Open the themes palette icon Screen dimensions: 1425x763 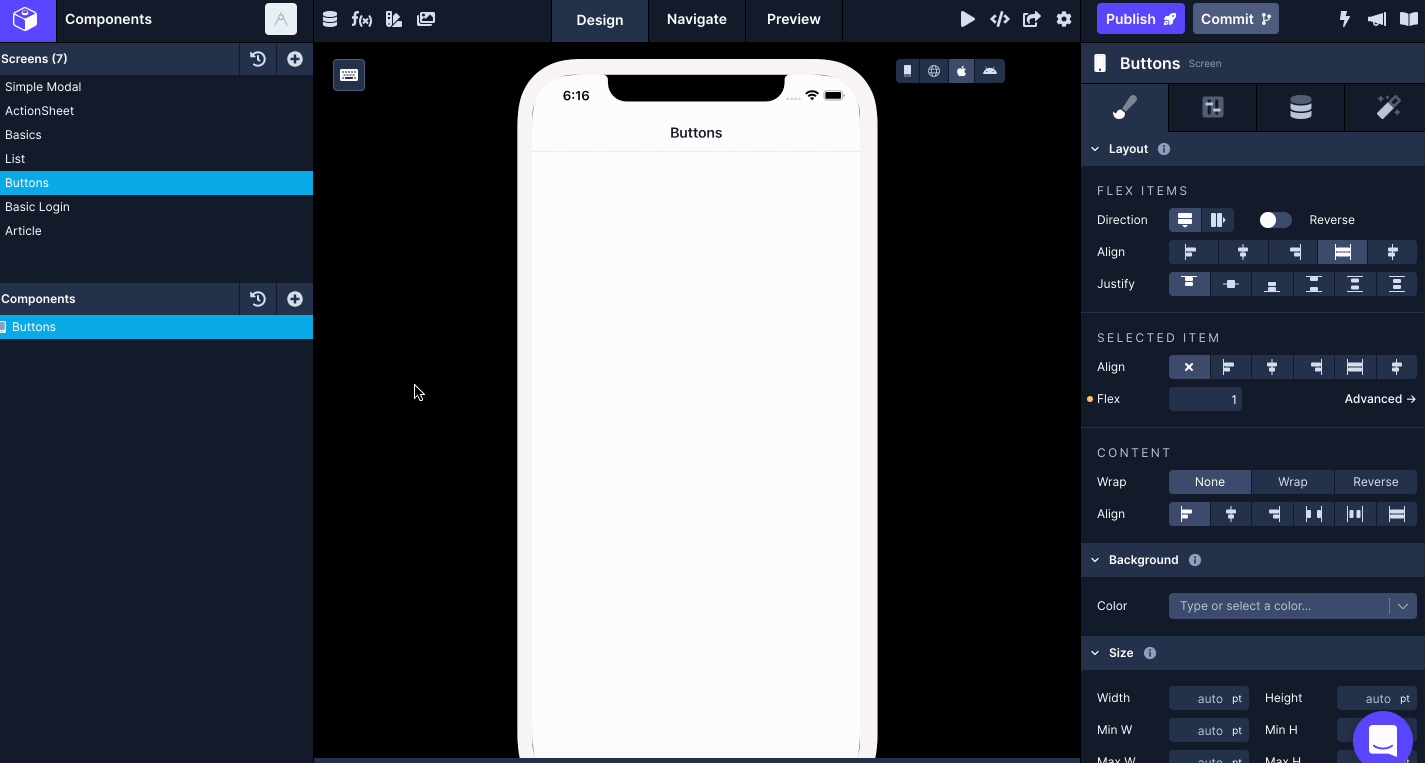[394, 19]
